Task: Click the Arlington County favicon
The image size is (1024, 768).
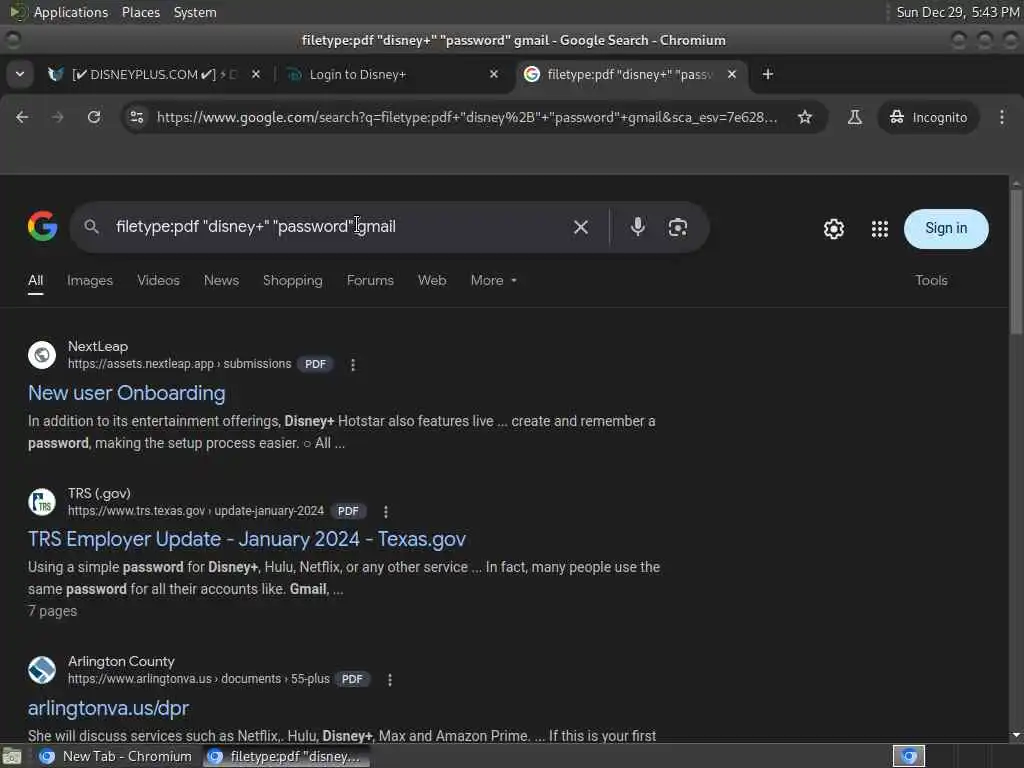Action: pos(42,671)
